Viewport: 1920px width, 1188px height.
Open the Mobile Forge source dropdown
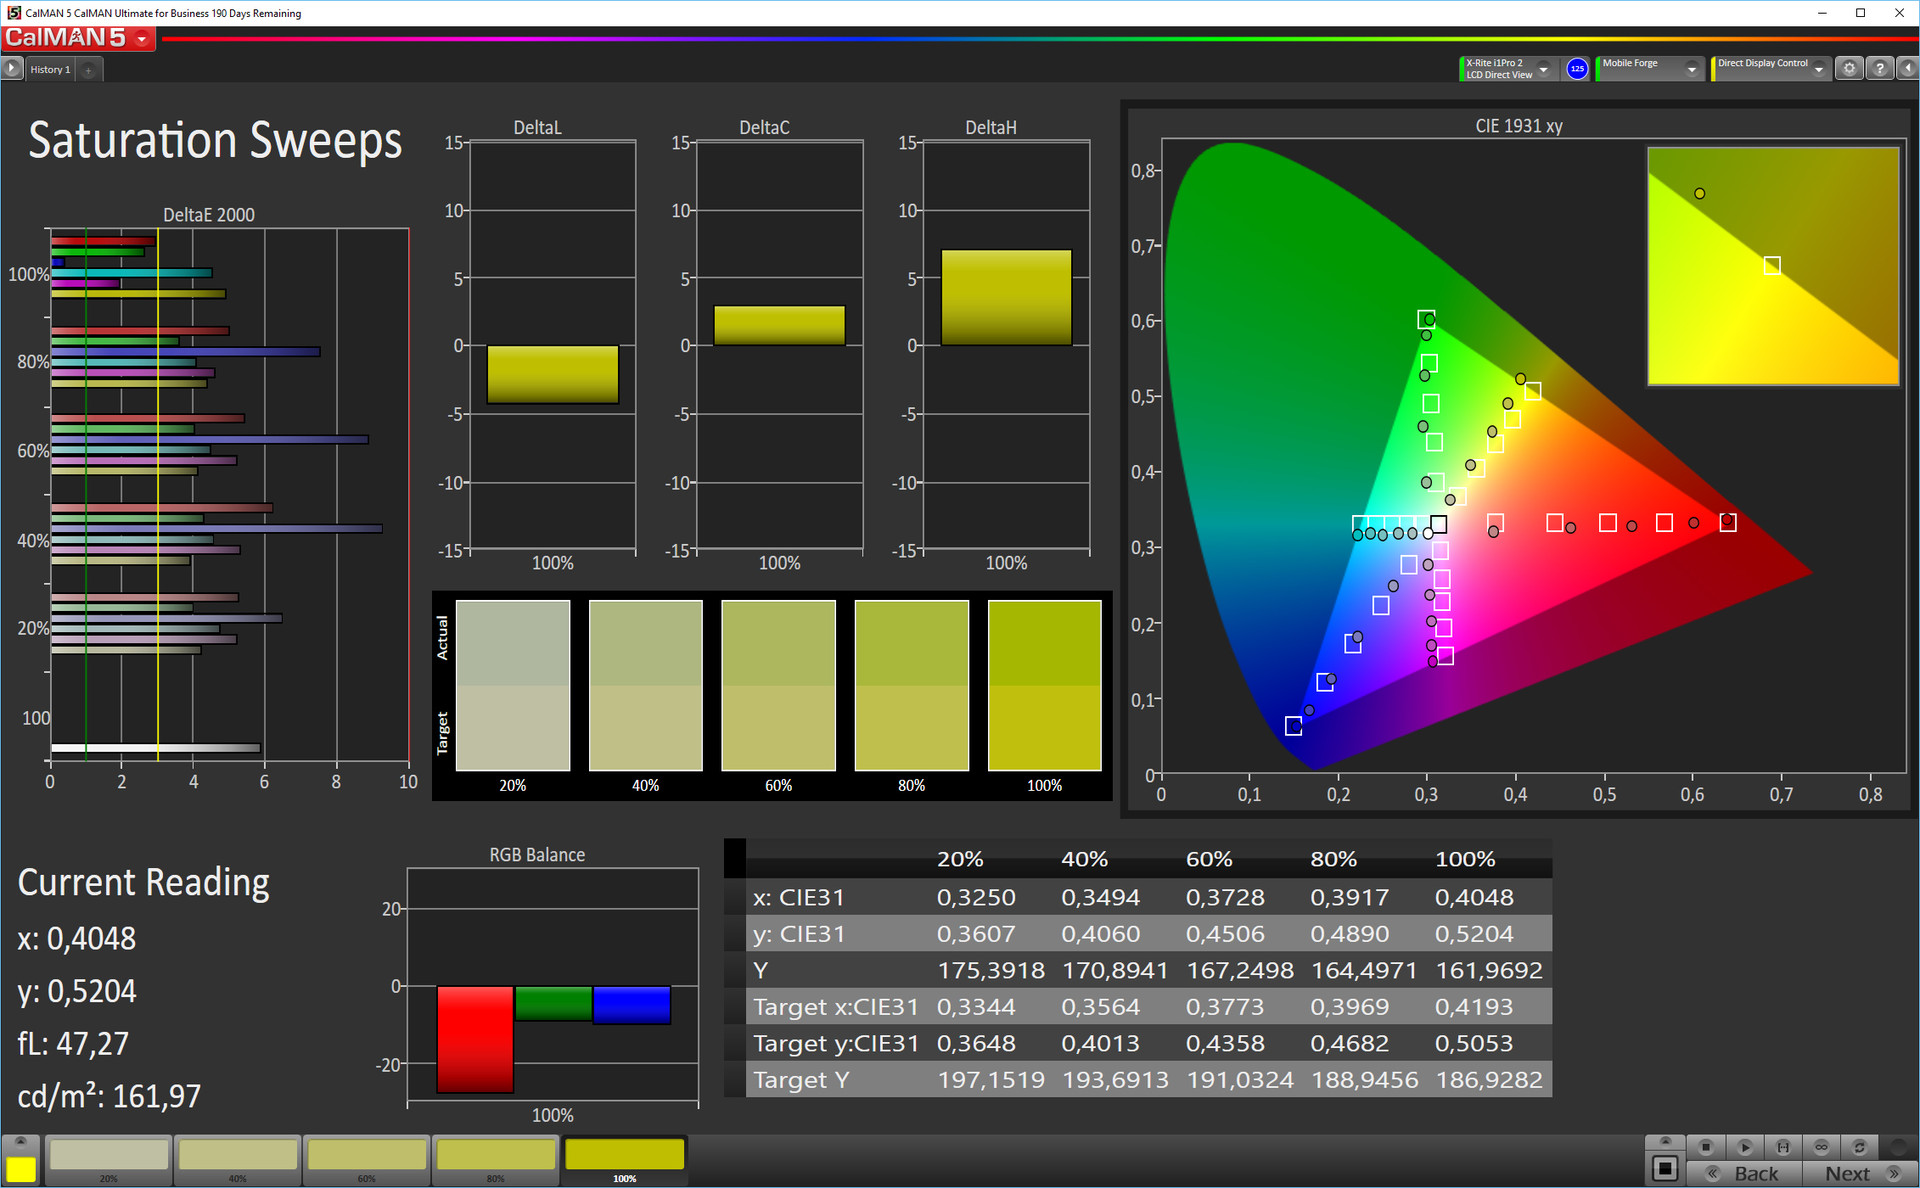tap(1691, 69)
